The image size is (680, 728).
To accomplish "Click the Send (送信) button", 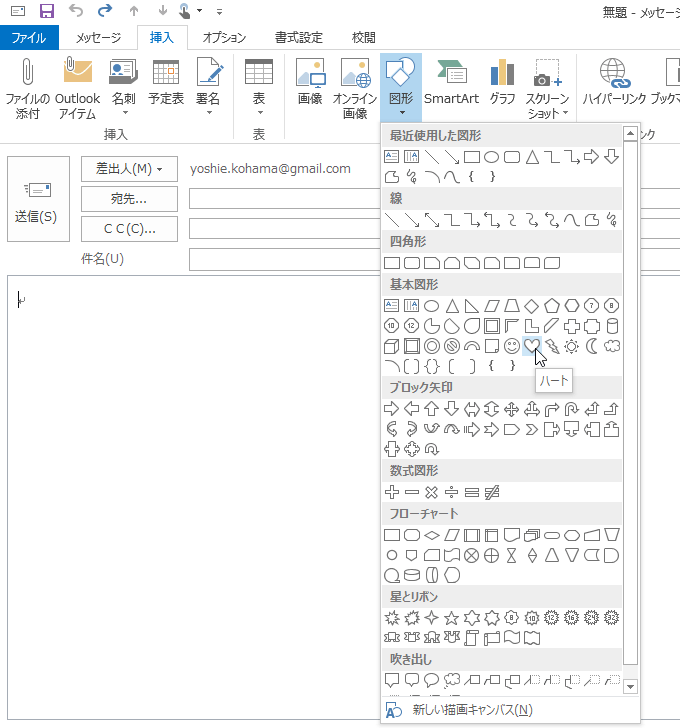I will tap(39, 199).
